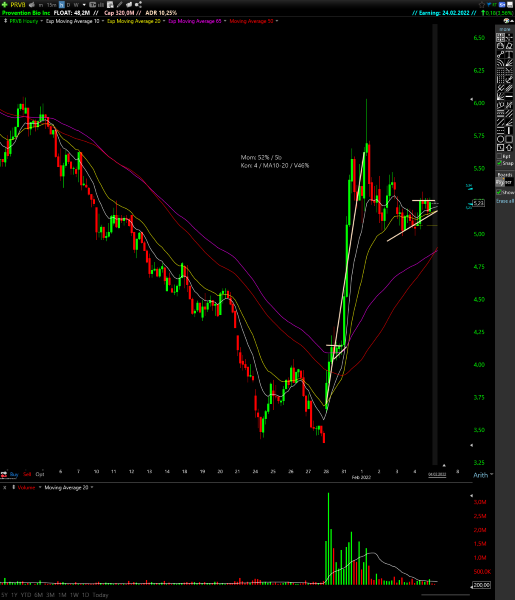Select the anchor drawing tool
This screenshot has height=600, width=515.
pos(509,80)
